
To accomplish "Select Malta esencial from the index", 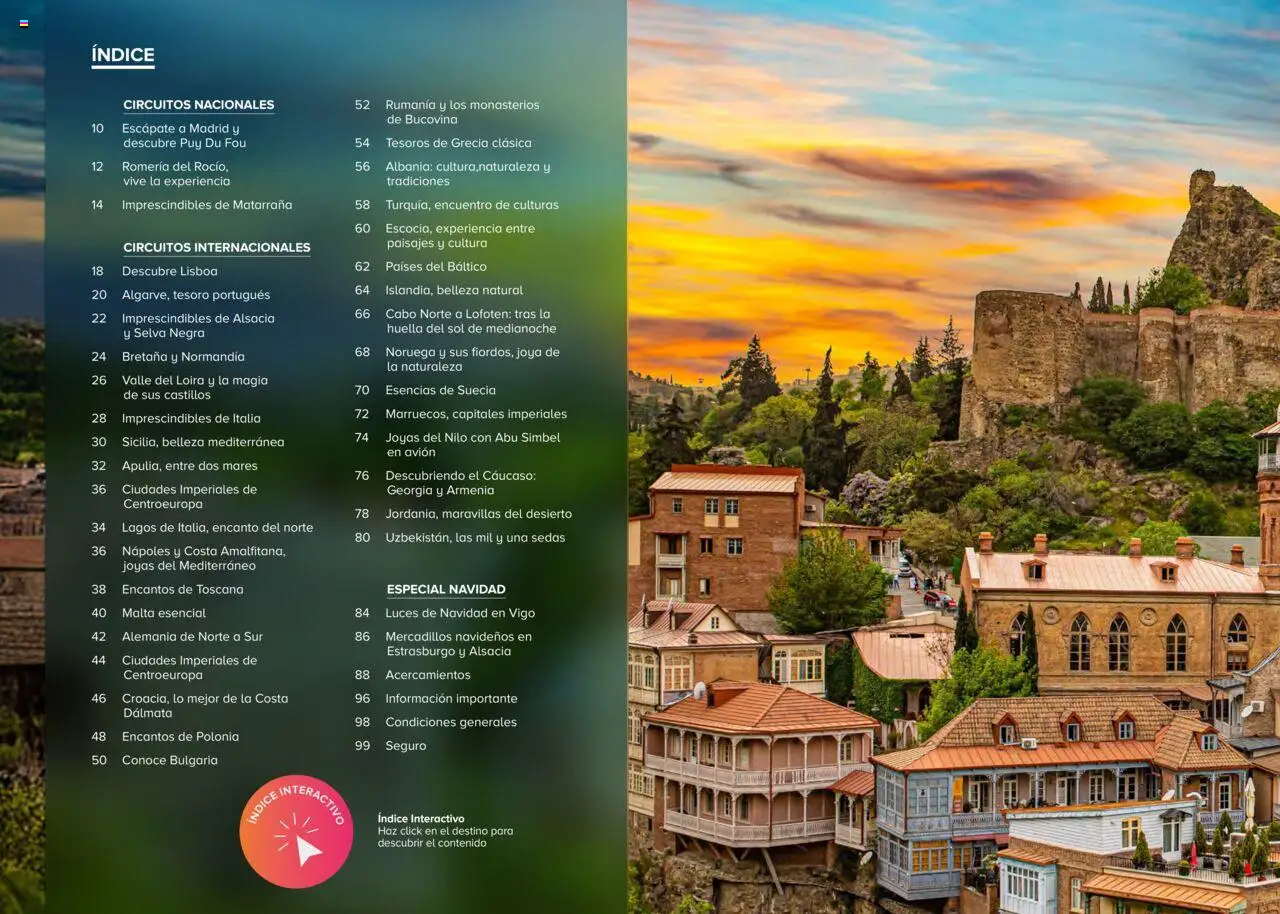I will (164, 613).
